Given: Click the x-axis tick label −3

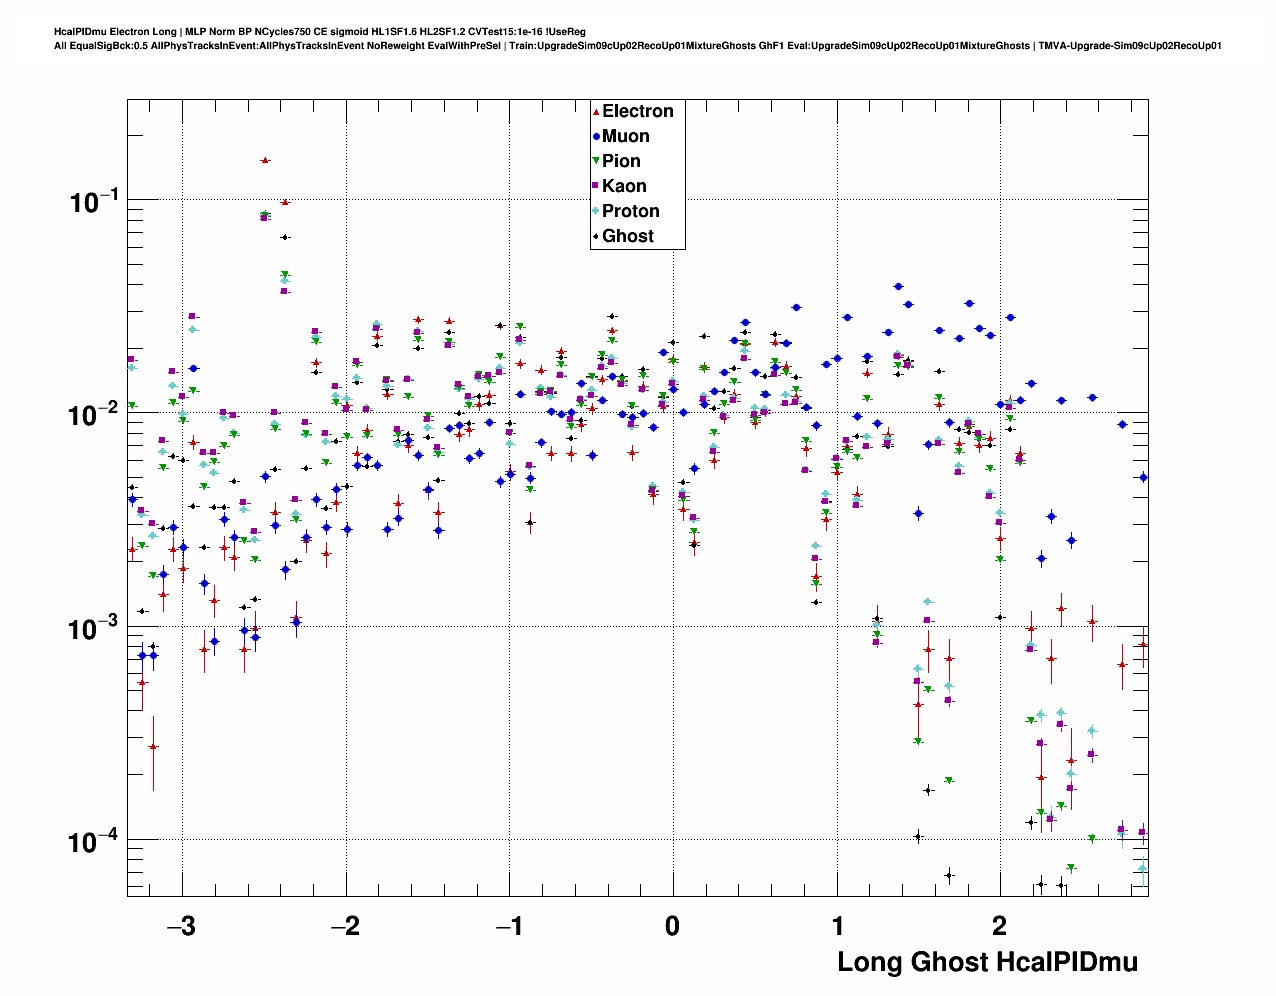Looking at the screenshot, I should click(180, 927).
